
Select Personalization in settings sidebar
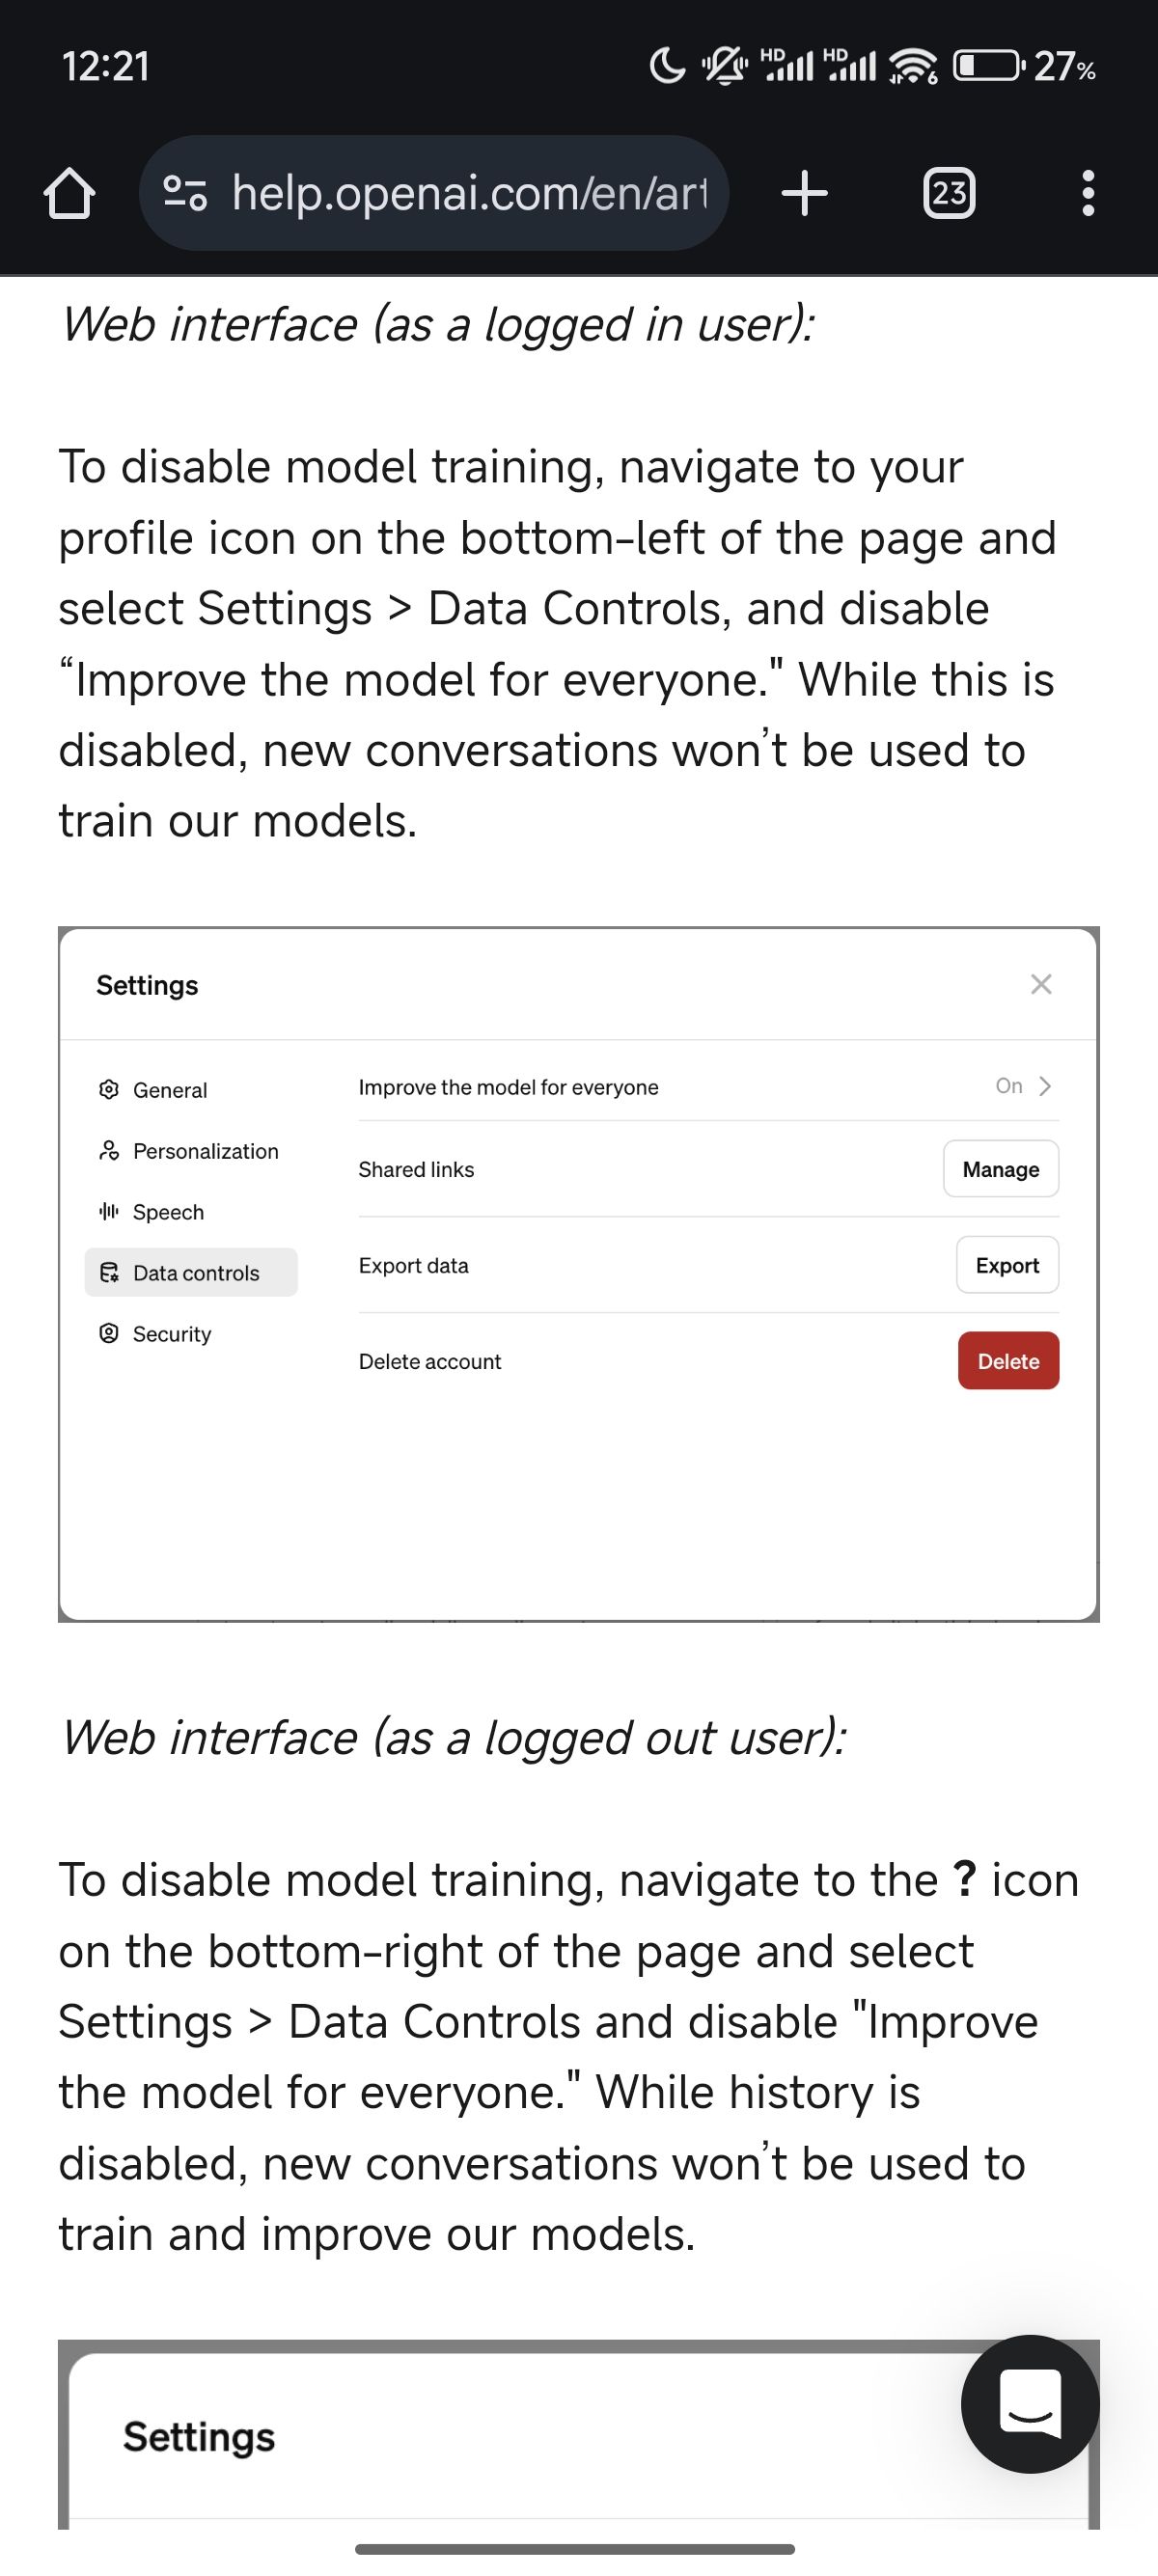pos(205,1151)
